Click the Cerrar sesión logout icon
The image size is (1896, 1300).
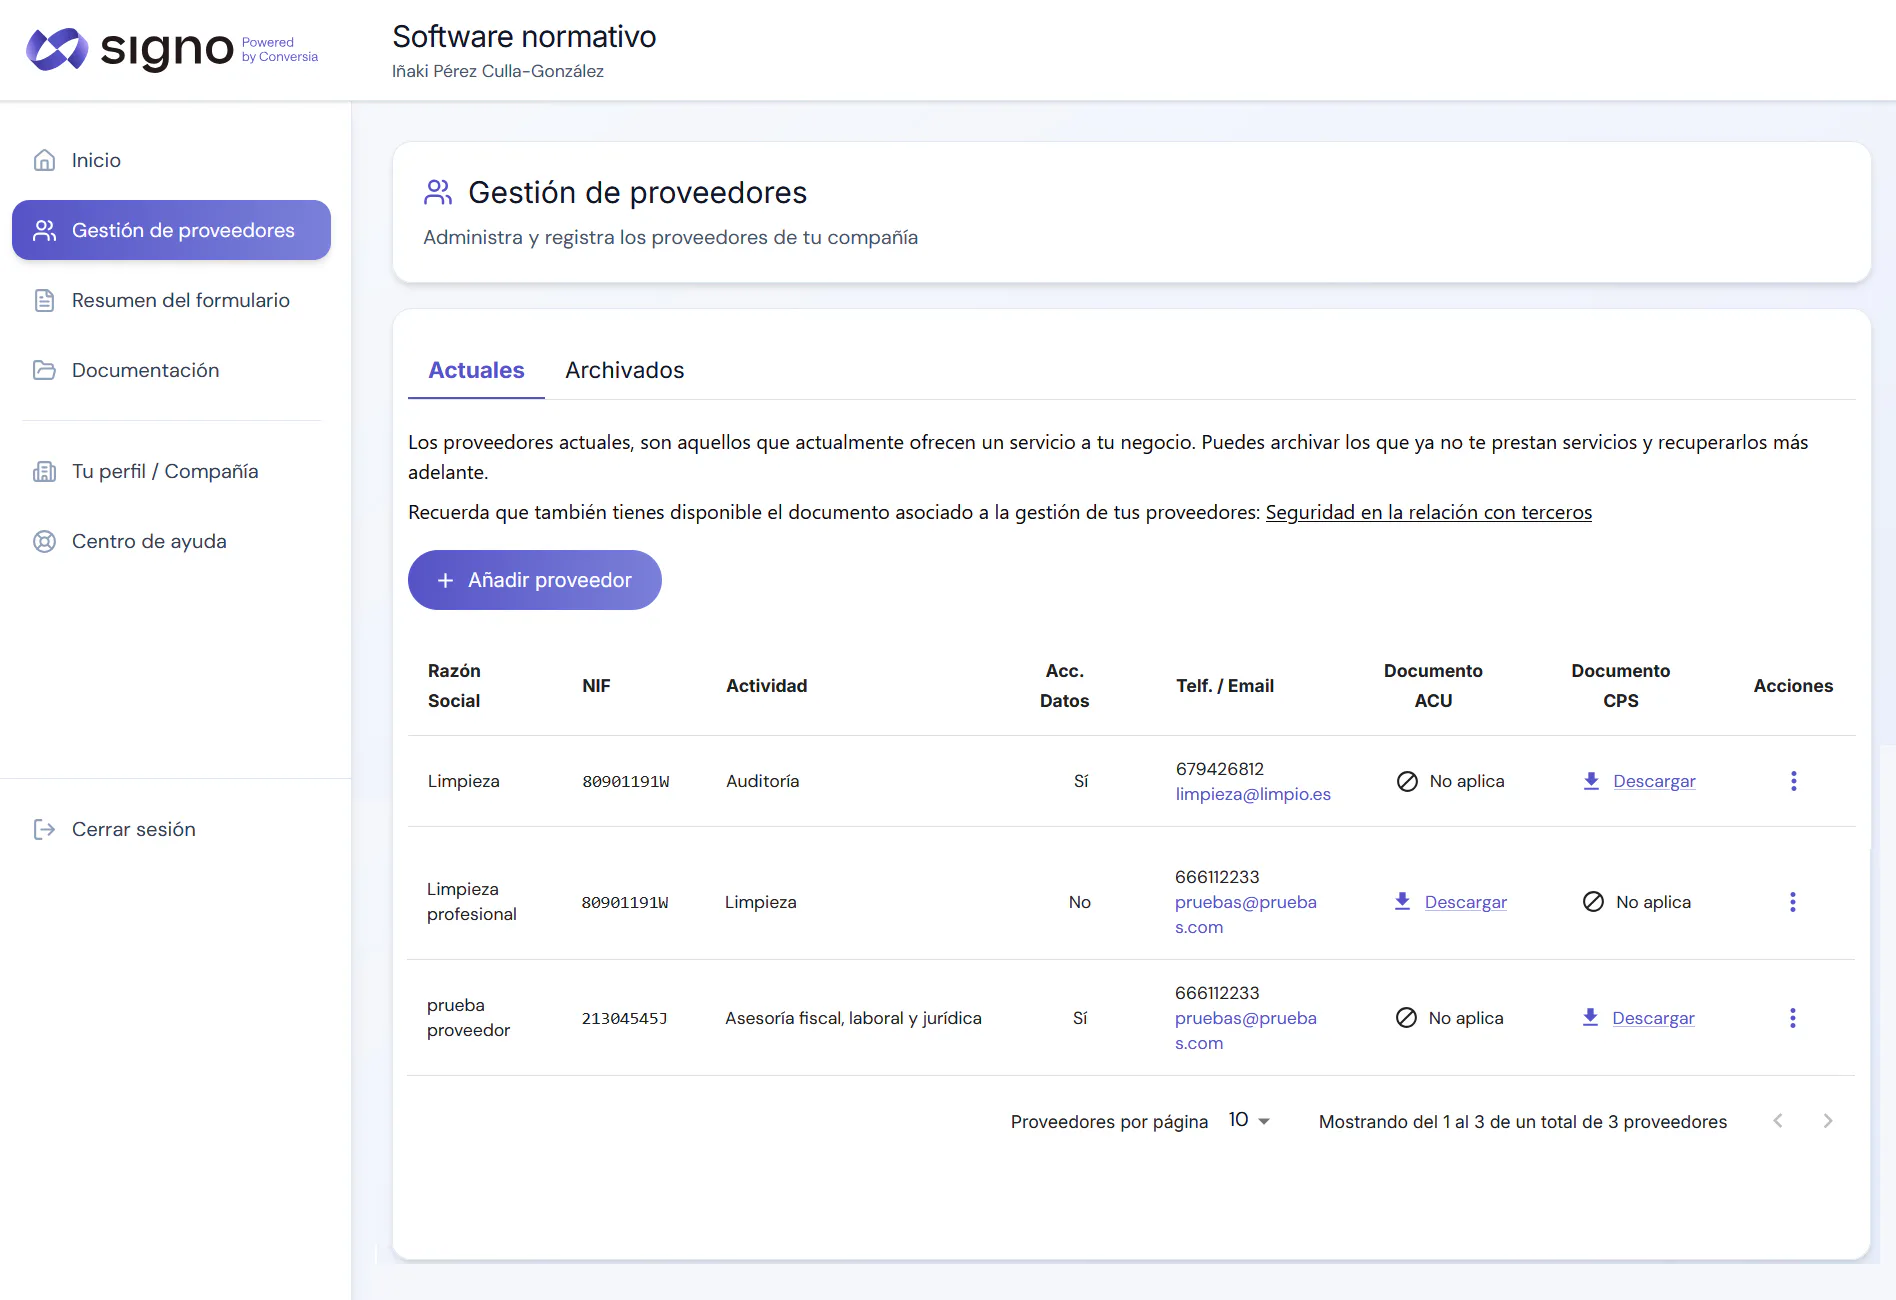44,829
